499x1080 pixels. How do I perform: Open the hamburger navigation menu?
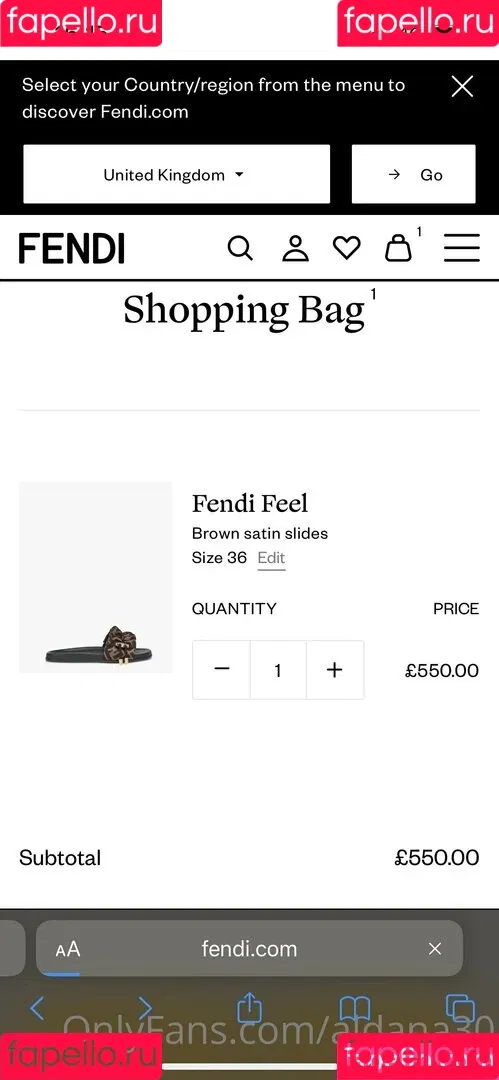tap(461, 248)
